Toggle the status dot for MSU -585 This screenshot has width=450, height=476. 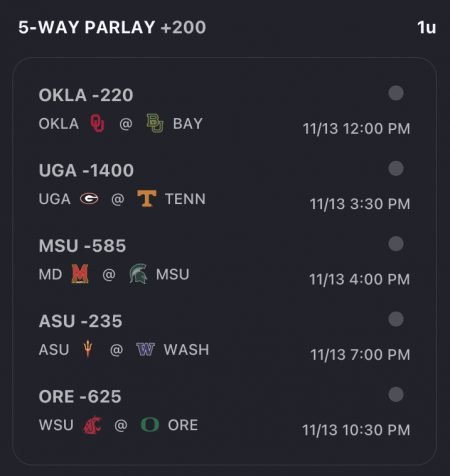[396, 244]
